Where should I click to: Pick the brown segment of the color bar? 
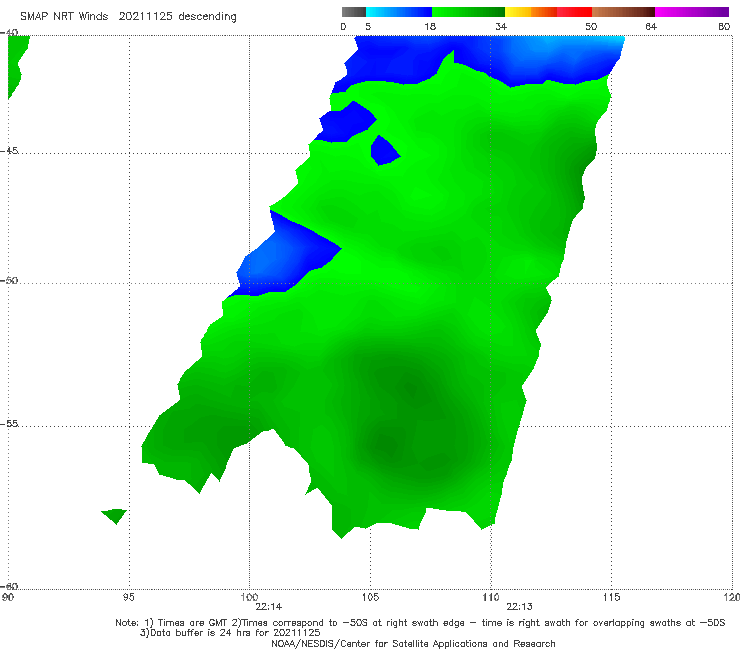click(x=623, y=12)
